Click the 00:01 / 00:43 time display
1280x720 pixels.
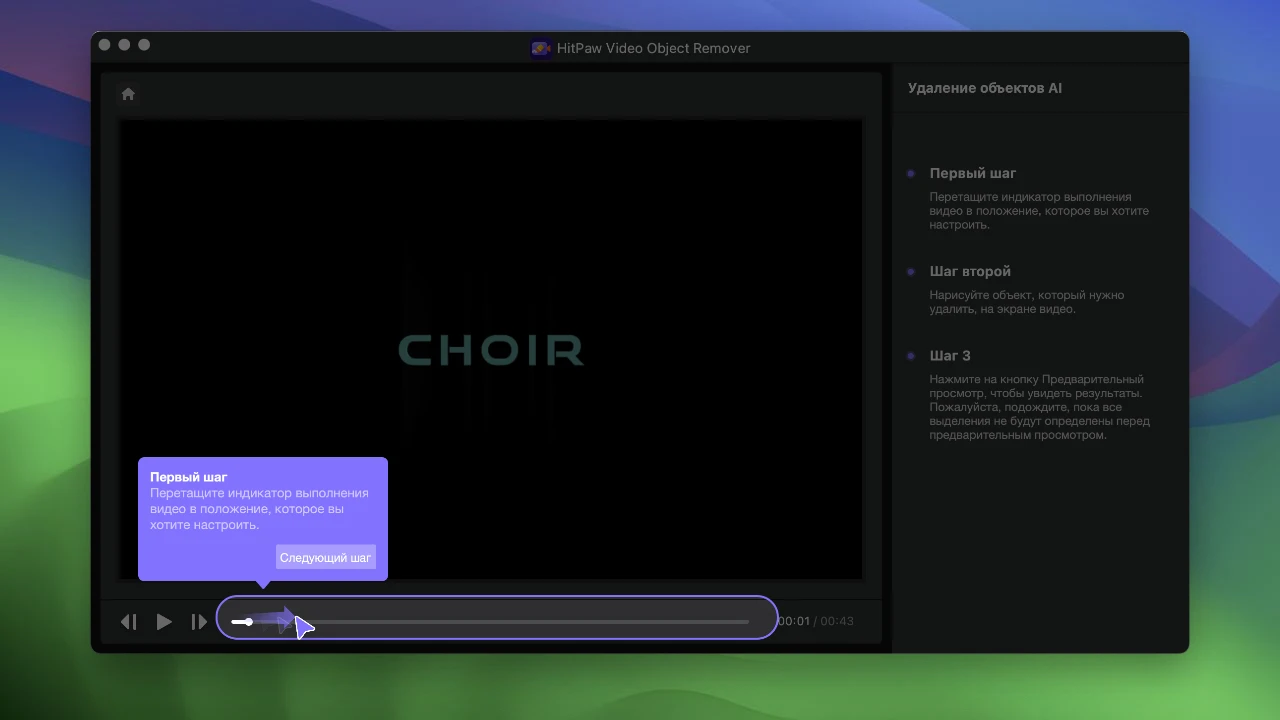pyautogui.click(x=816, y=621)
